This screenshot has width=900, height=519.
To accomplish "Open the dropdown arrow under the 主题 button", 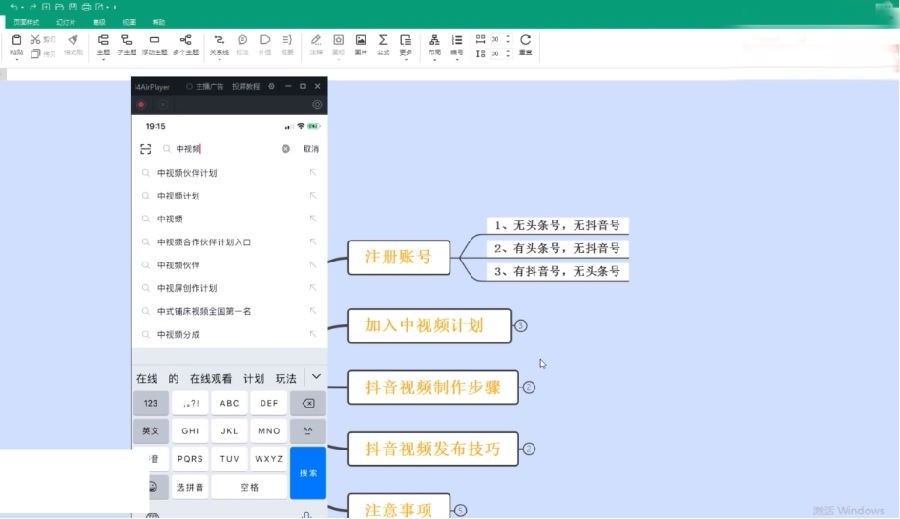I will click(103, 59).
